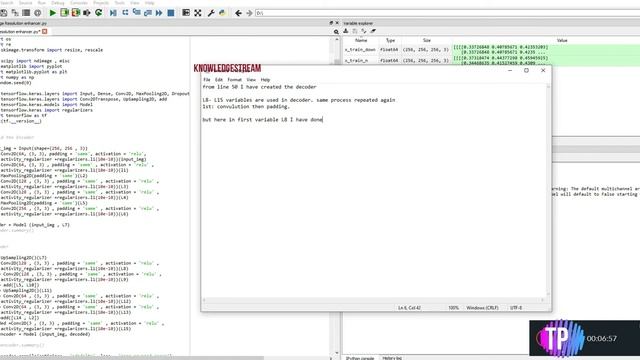This screenshot has height=360, width=640.
Task: Click the @ symbol finder toolbar icon
Action: tap(38, 13)
